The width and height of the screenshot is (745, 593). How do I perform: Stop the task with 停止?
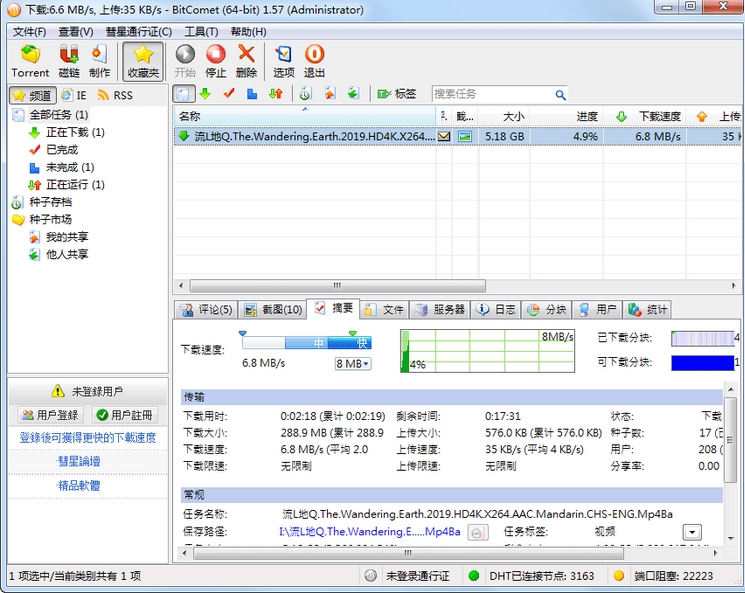pos(216,61)
